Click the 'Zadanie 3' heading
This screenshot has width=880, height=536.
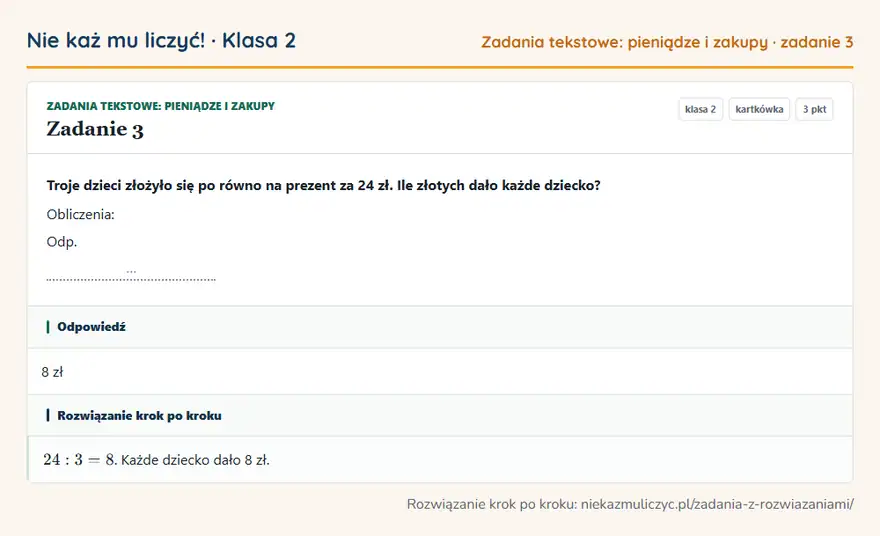[95, 129]
